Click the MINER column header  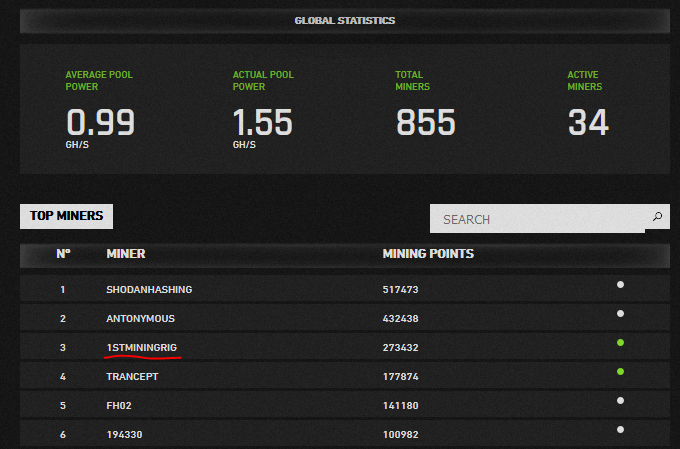126,254
